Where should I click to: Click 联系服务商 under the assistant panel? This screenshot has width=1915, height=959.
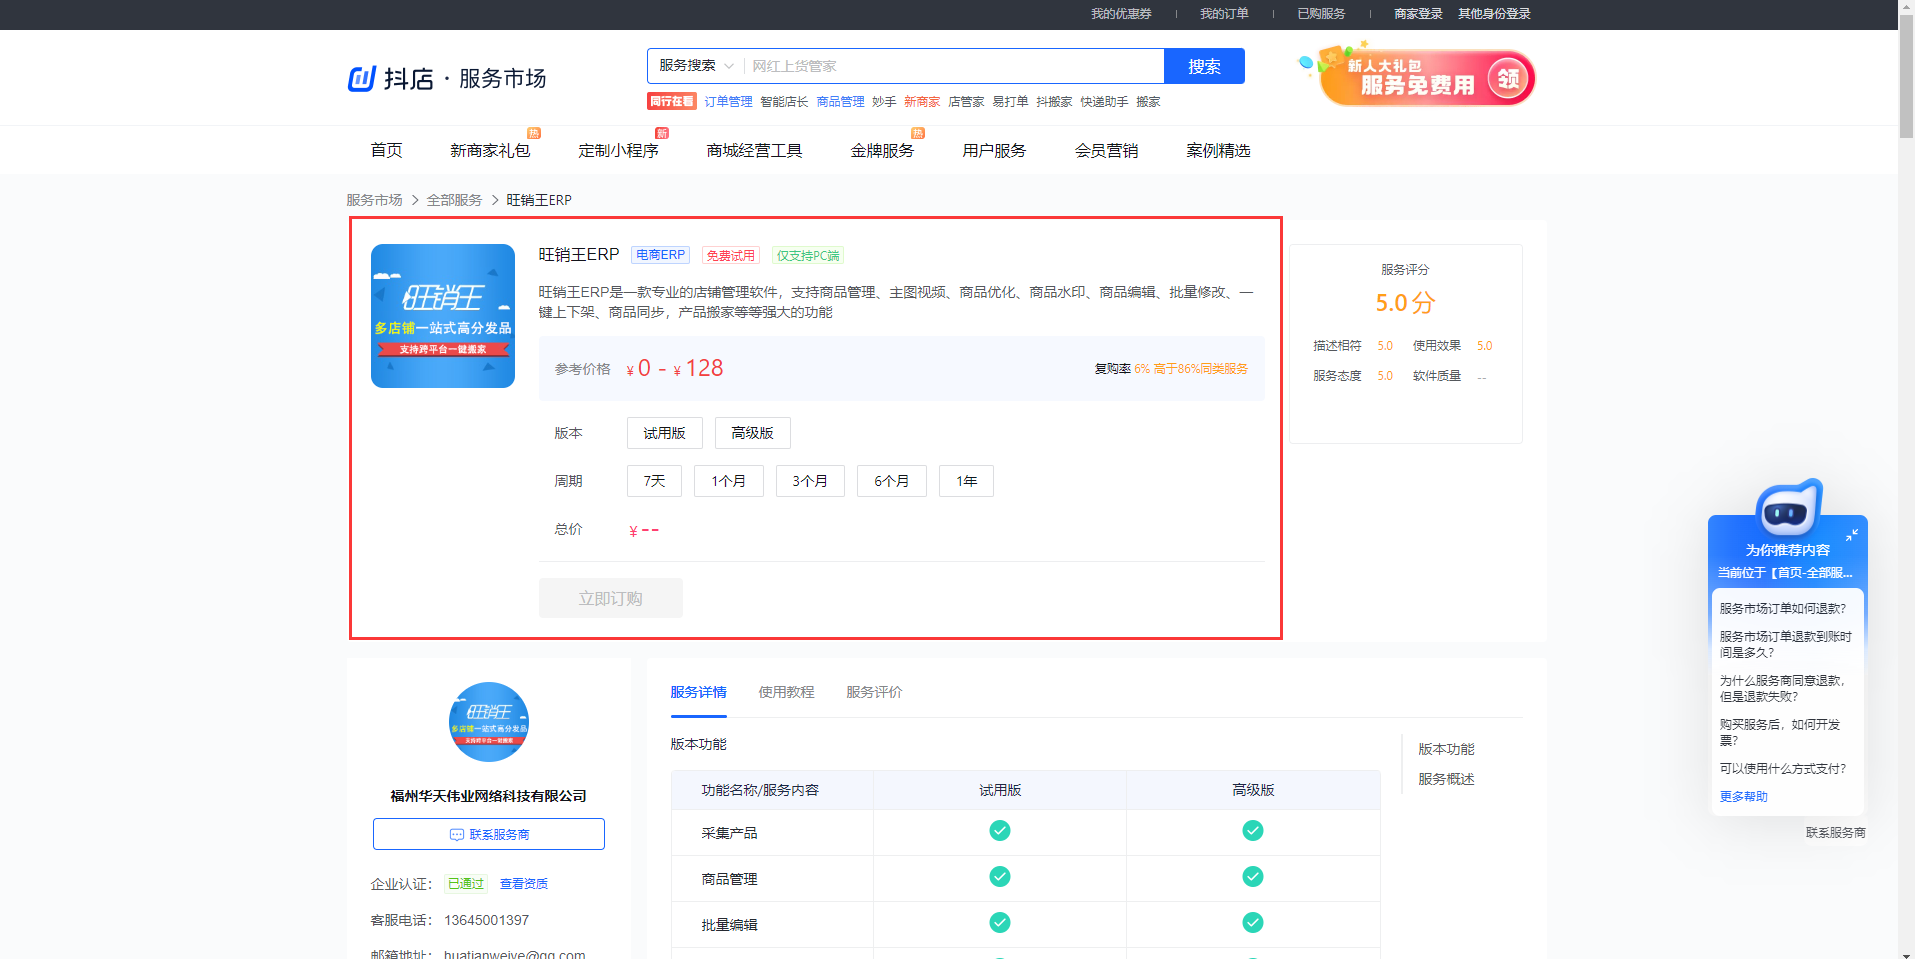pos(1836,833)
